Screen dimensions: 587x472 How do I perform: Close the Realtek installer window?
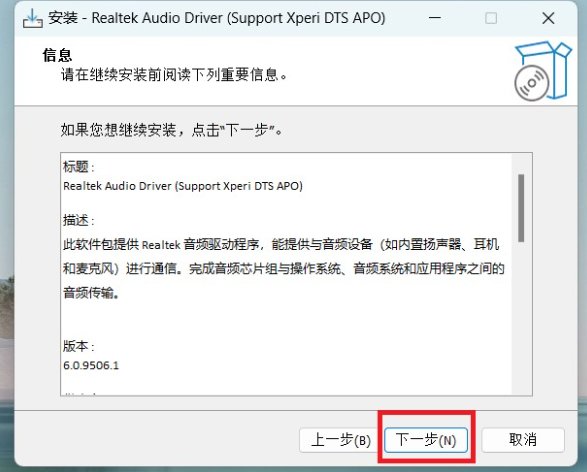(x=548, y=18)
